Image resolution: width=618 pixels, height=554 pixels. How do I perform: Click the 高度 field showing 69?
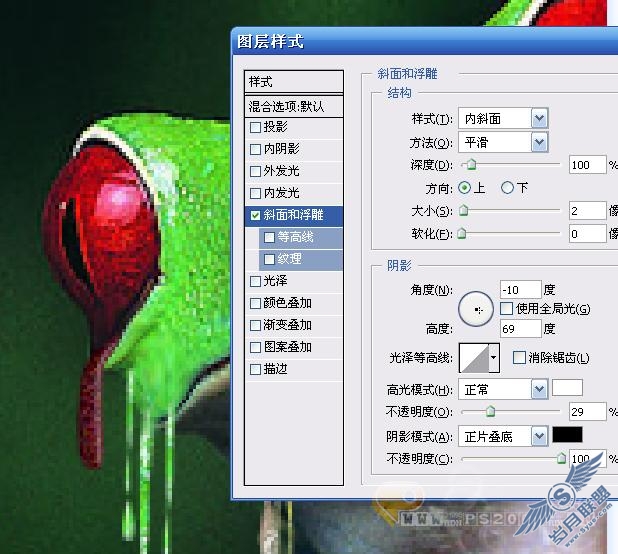[x=520, y=329]
